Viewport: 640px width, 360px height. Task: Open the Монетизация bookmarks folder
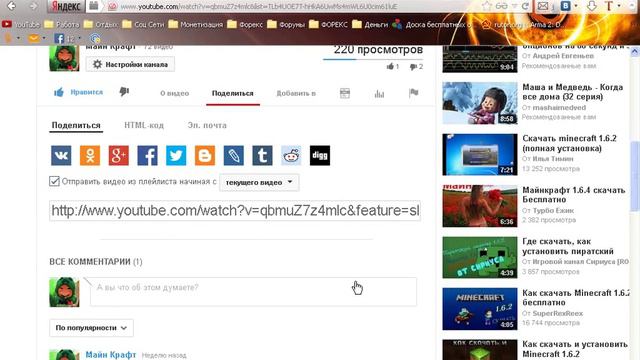[196, 24]
